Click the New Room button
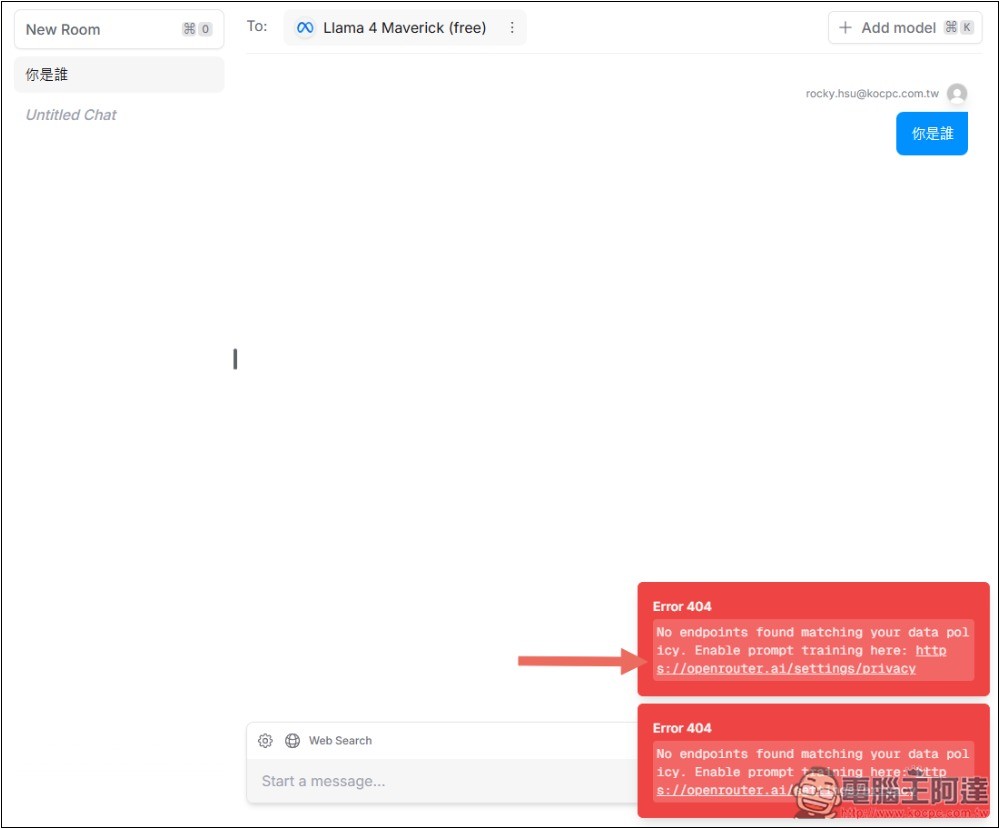The height and width of the screenshot is (829, 1000). pos(119,29)
